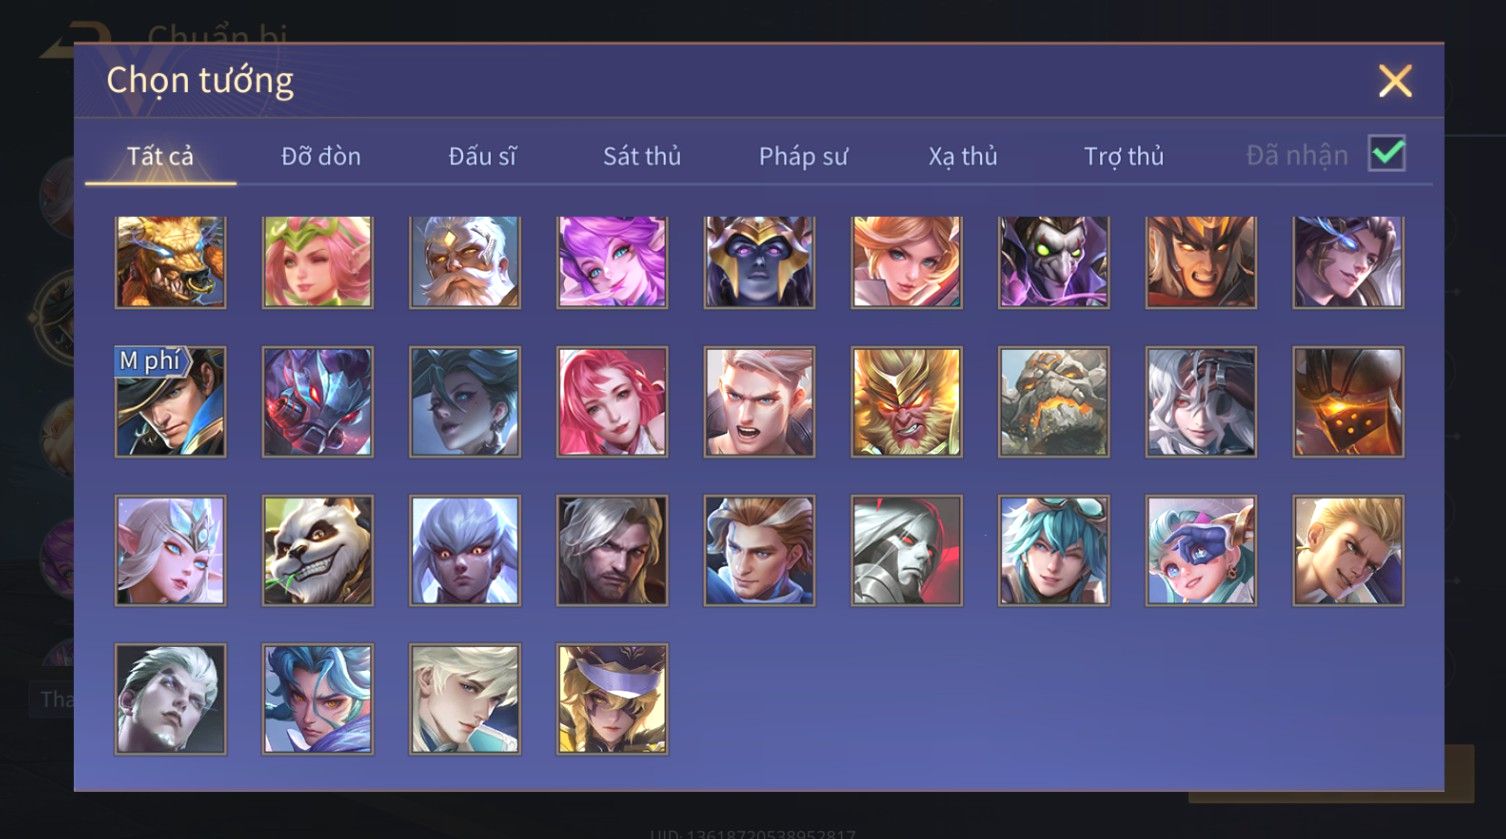Screen dimensions: 1506x839
Task: Choose the rock golem hero portrait
Action: (1054, 402)
